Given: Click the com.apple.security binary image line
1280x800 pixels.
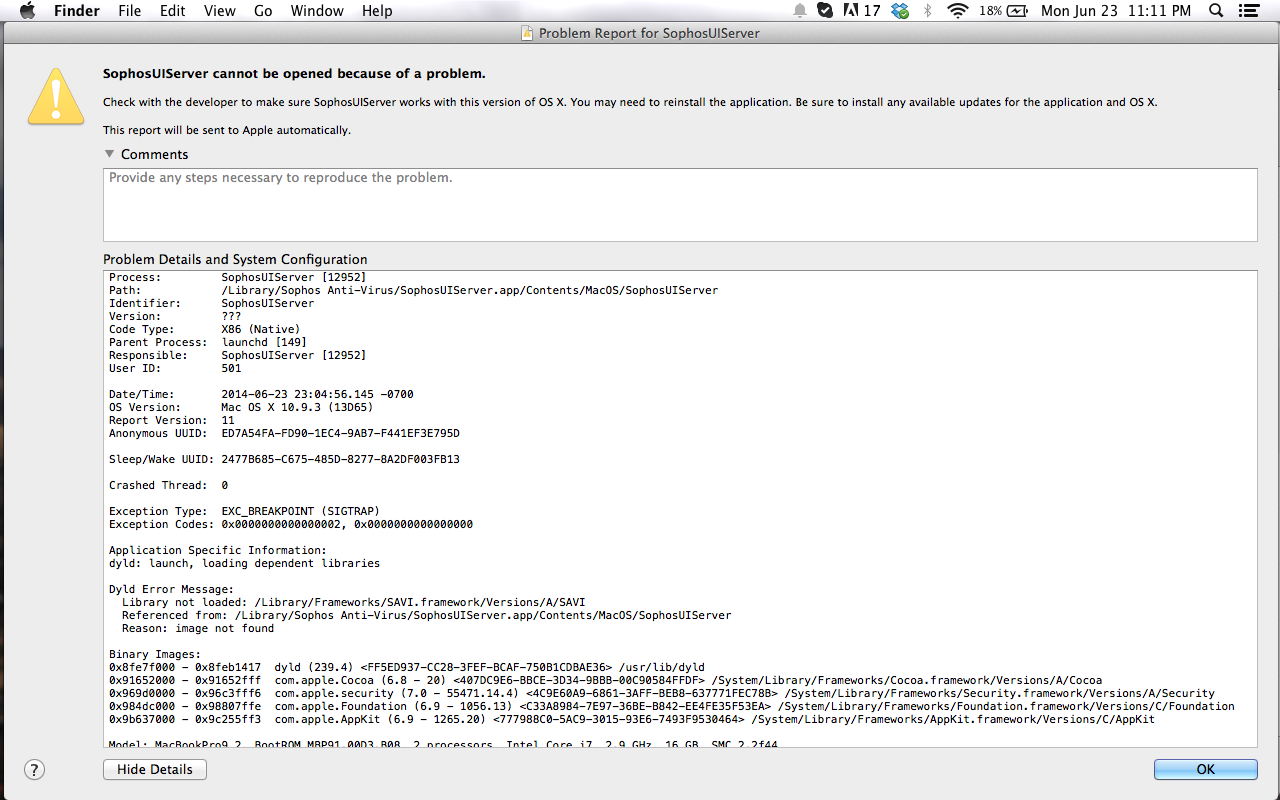Looking at the screenshot, I should pyautogui.click(x=662, y=693).
